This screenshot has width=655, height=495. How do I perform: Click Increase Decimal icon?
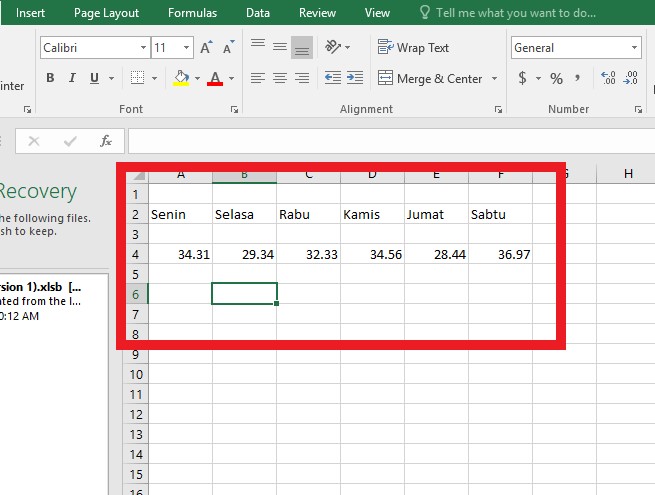[x=608, y=78]
